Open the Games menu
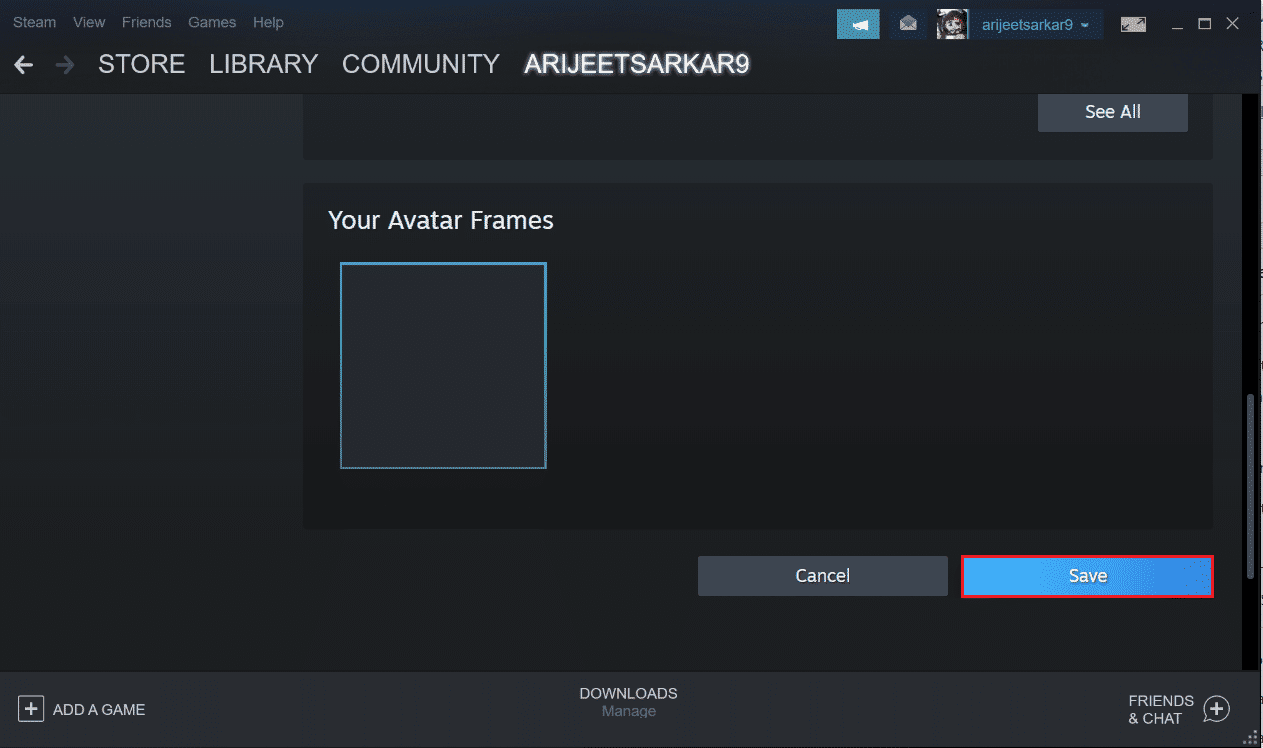Image resolution: width=1263 pixels, height=748 pixels. (x=211, y=21)
